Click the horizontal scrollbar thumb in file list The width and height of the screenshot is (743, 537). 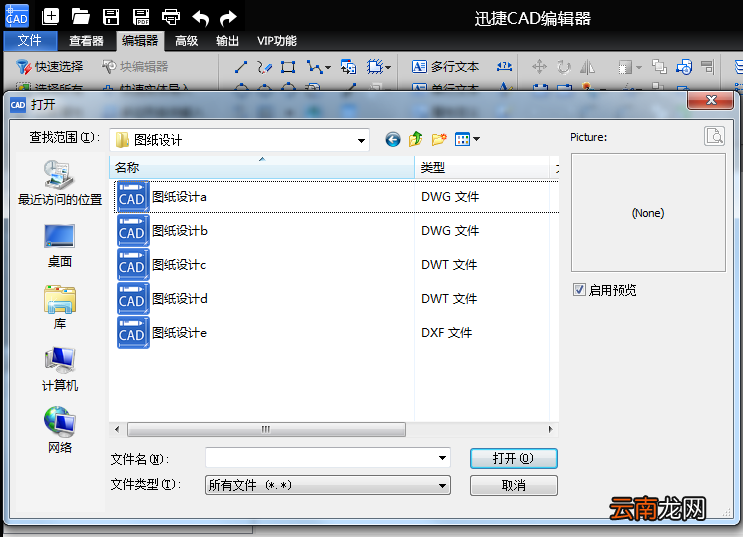point(266,429)
